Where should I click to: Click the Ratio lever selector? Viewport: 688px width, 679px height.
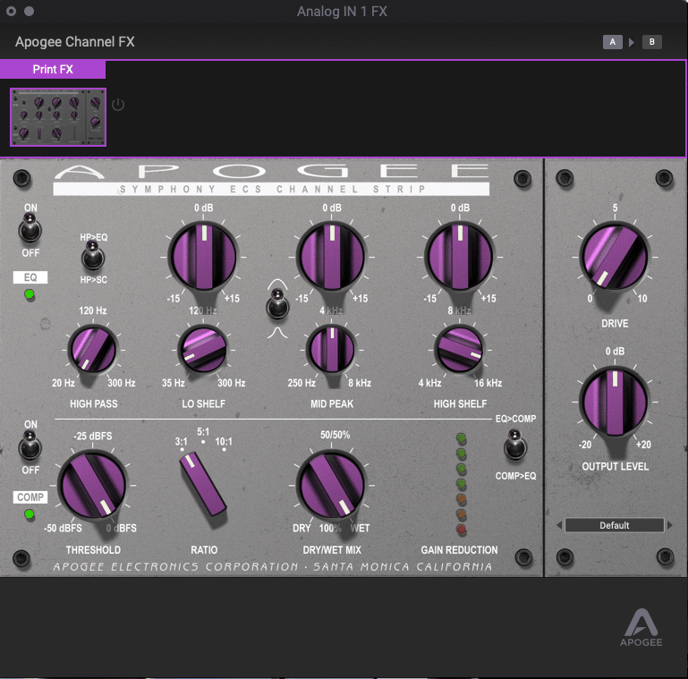click(x=203, y=484)
